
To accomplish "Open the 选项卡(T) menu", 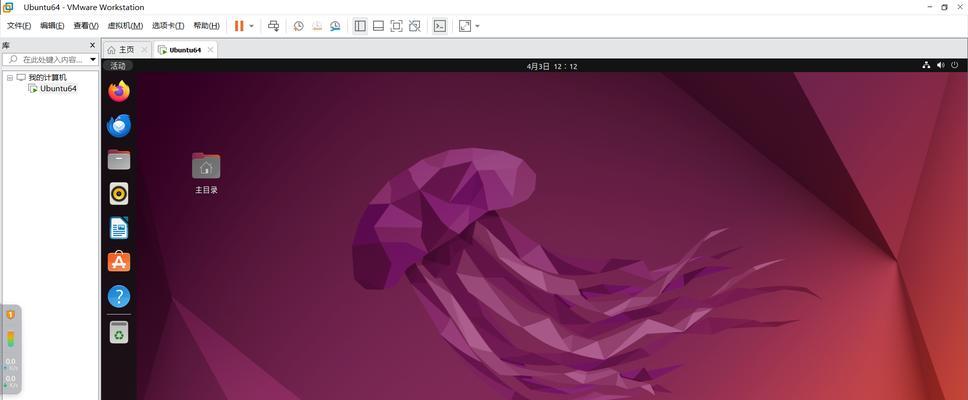I will click(168, 26).
